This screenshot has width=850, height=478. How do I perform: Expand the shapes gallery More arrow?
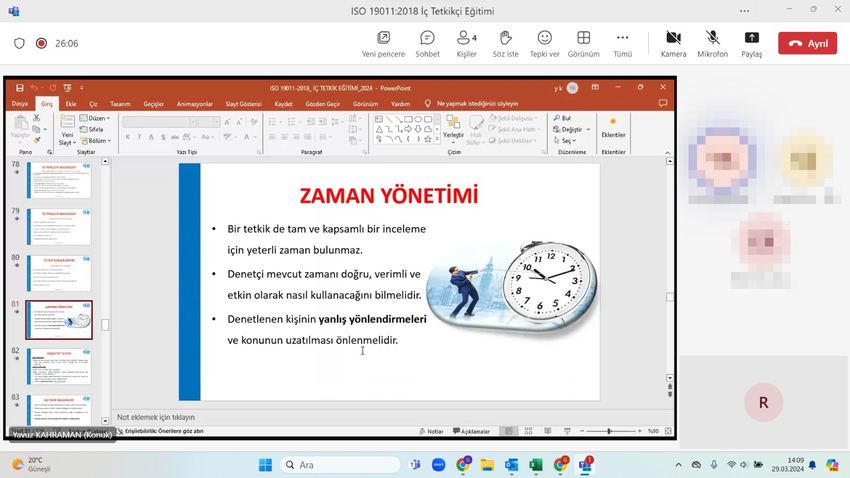point(437,139)
